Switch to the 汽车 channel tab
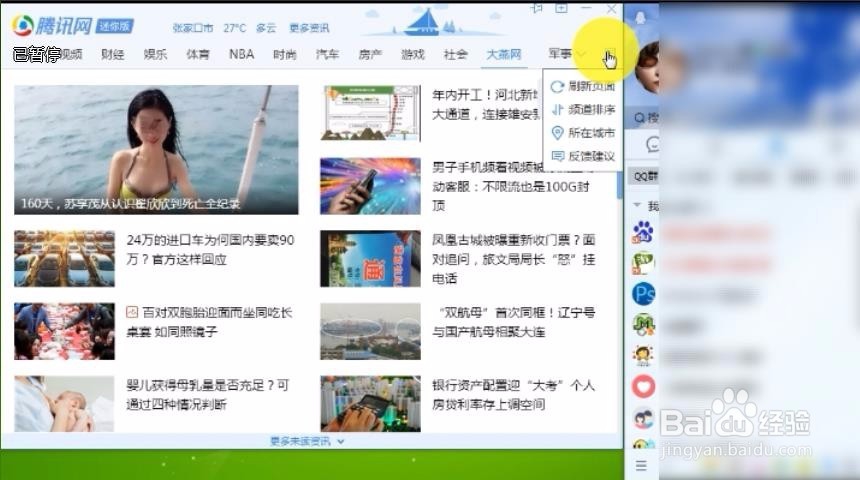This screenshot has height=480, width=860. pos(327,54)
